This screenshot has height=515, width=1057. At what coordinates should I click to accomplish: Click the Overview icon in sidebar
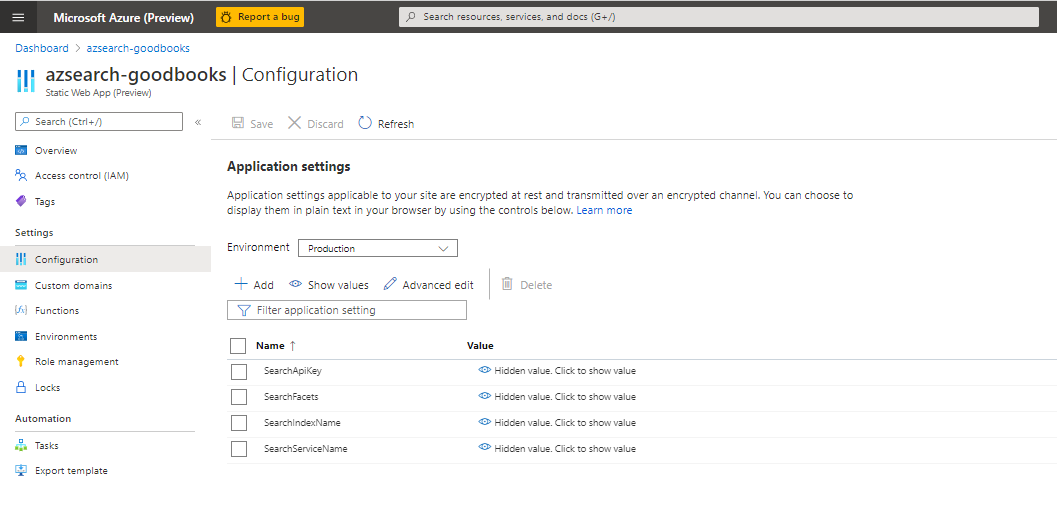click(21, 150)
